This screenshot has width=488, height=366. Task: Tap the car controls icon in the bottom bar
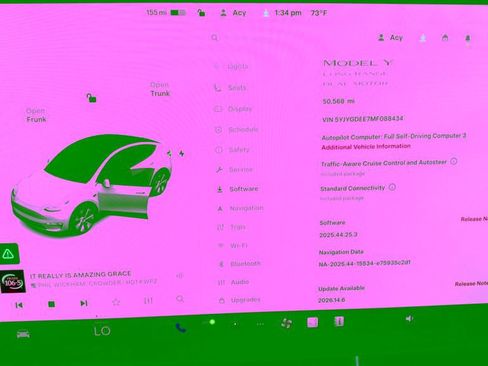point(23,334)
